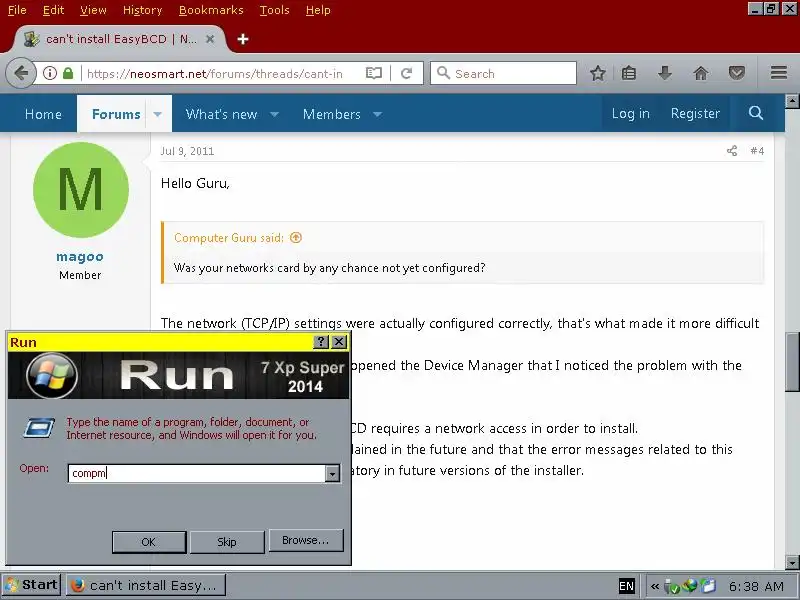Click the Firefox taskbar button
800x600 pixels.
click(146, 585)
